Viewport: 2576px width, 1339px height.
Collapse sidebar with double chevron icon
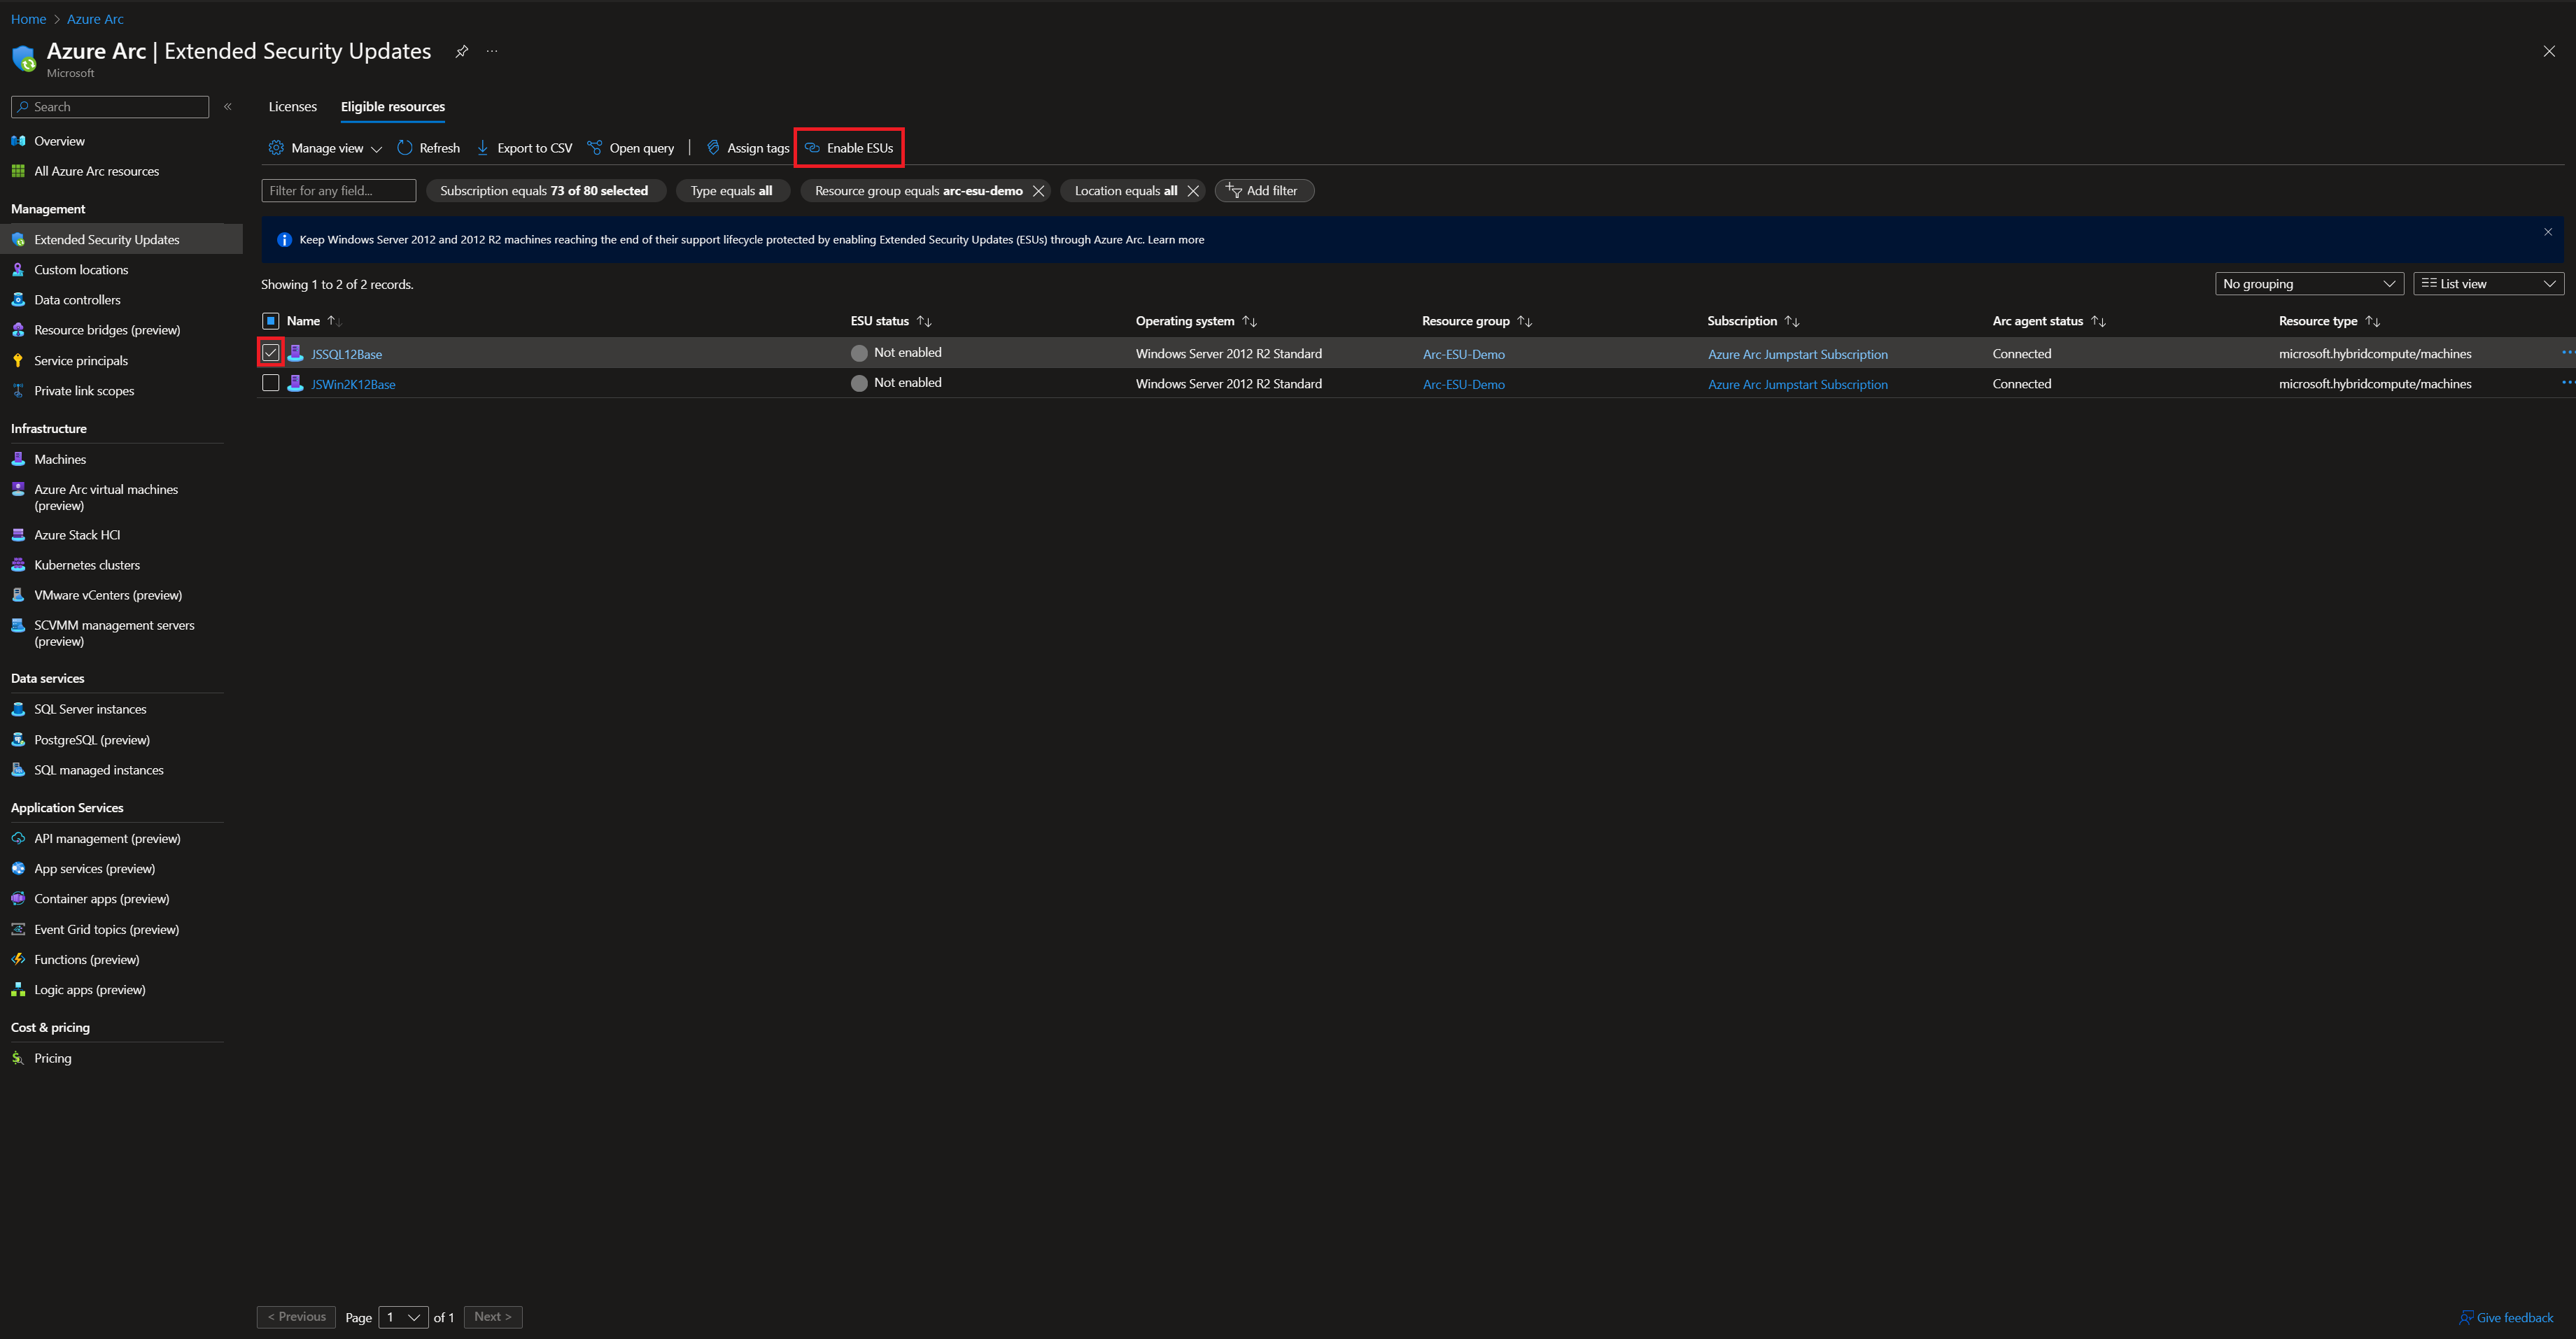coord(228,107)
